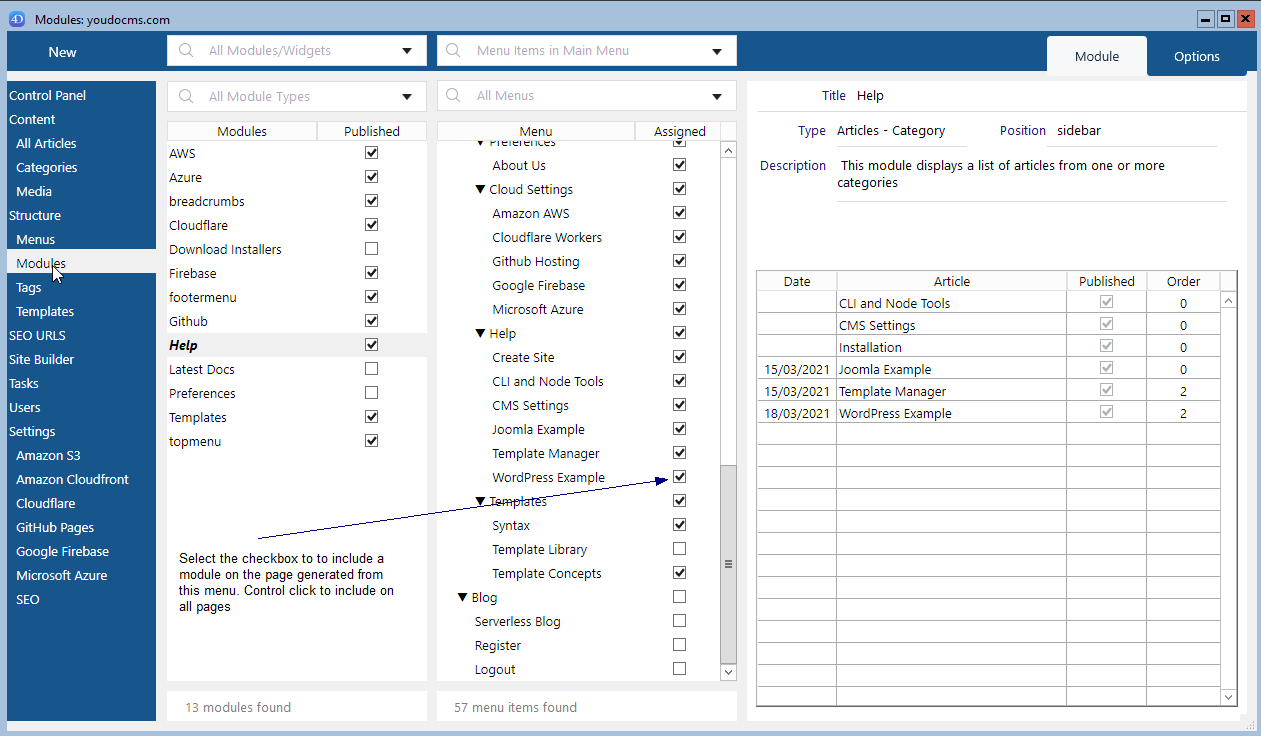Image resolution: width=1261 pixels, height=736 pixels.
Task: Toggle Published checkbox for Latest Docs module
Action: coord(372,369)
